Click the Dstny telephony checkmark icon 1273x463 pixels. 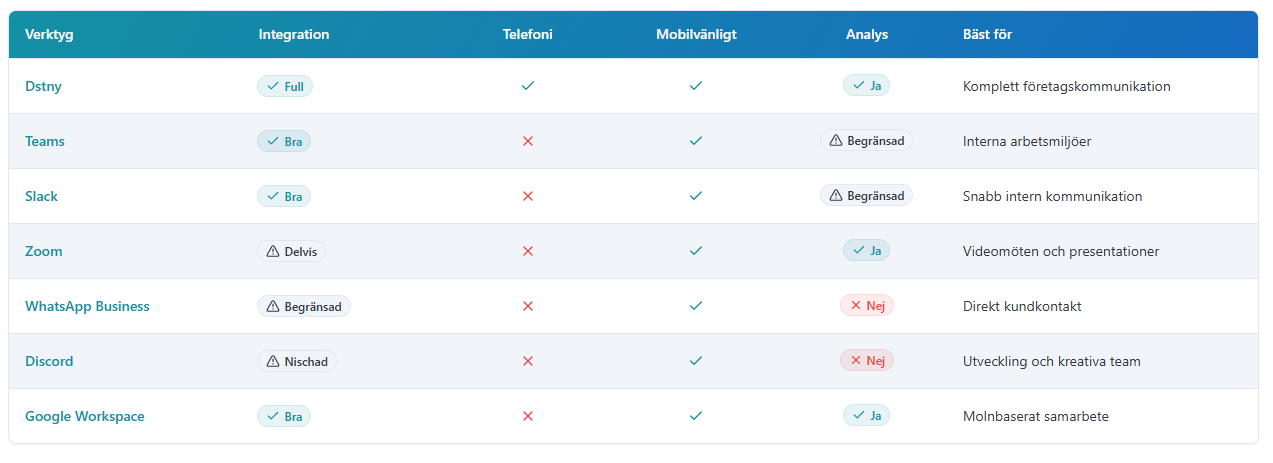pyautogui.click(x=528, y=86)
